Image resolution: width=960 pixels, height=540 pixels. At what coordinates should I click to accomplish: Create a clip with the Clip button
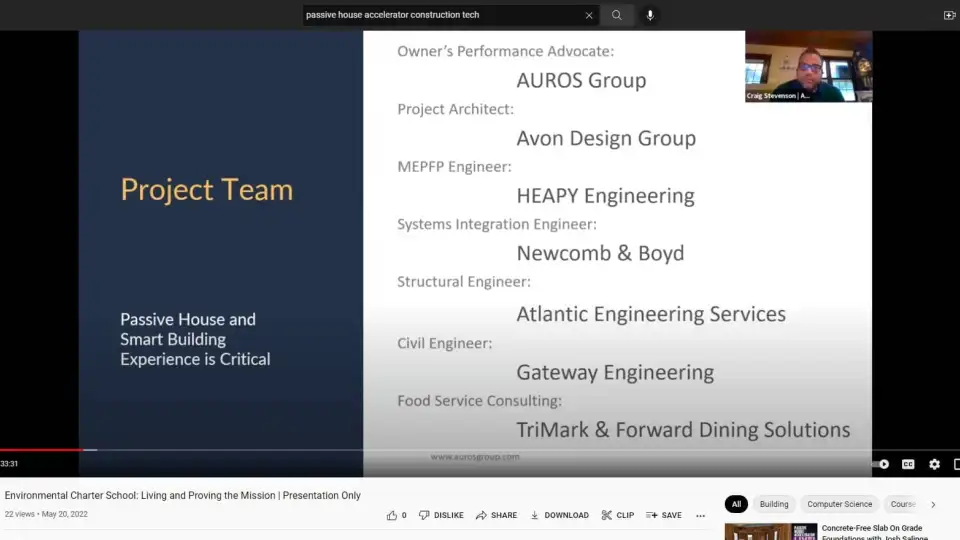pyautogui.click(x=617, y=515)
